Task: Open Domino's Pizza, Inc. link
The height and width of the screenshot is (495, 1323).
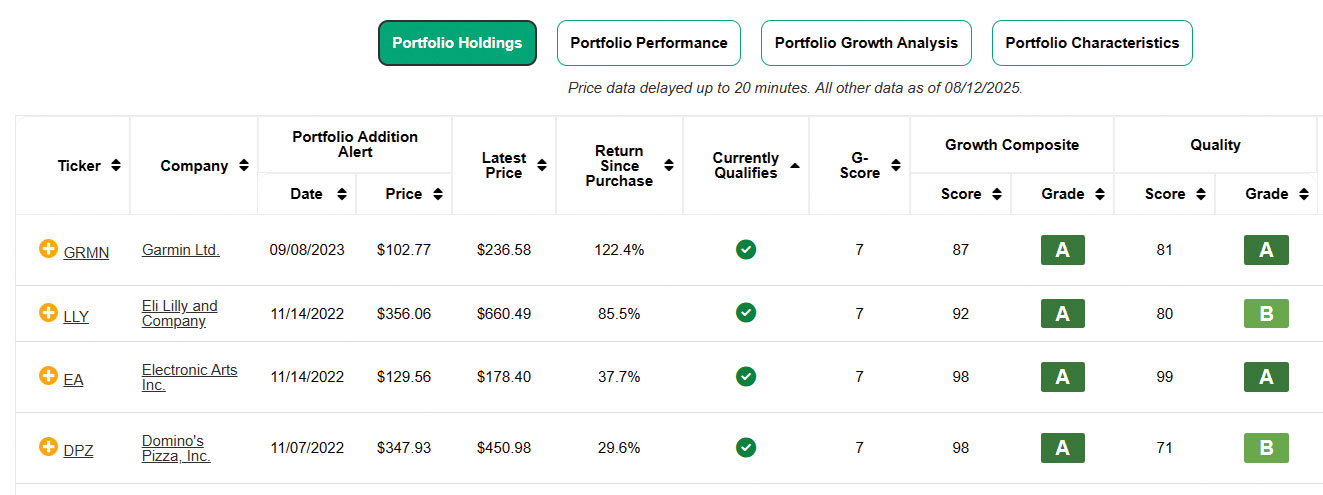Action: click(x=176, y=448)
